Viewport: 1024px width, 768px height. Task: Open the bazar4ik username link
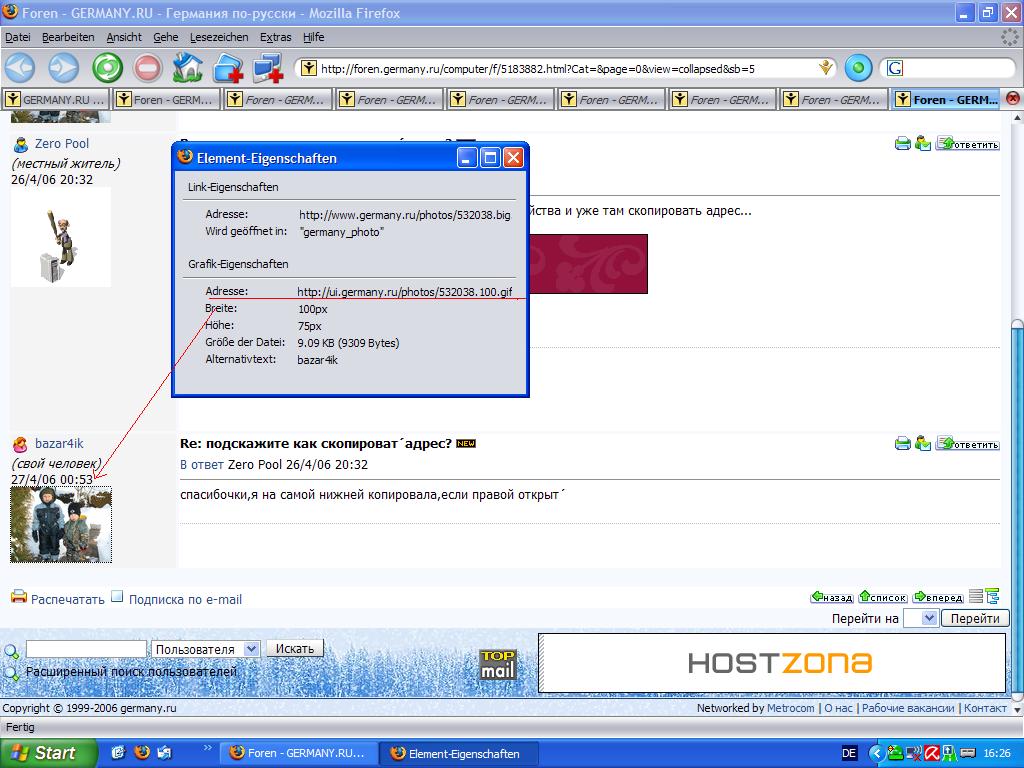[59, 443]
